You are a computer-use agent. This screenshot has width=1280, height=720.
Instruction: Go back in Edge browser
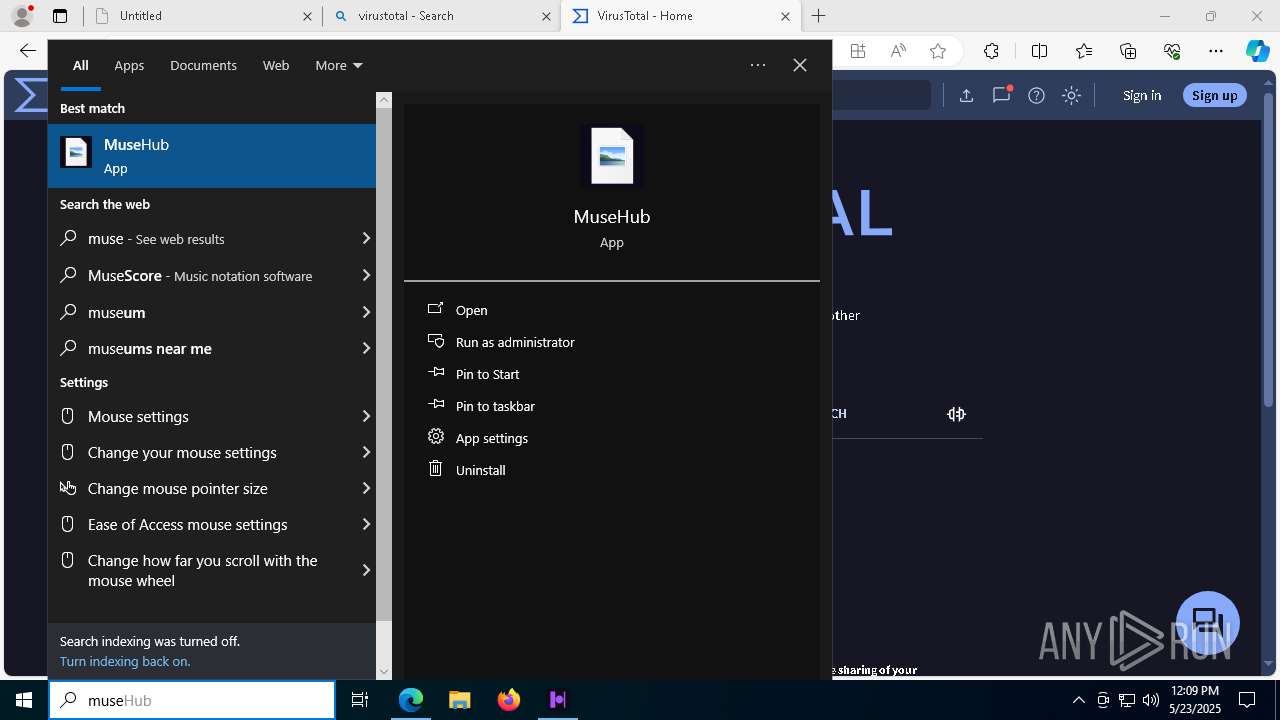[27, 51]
